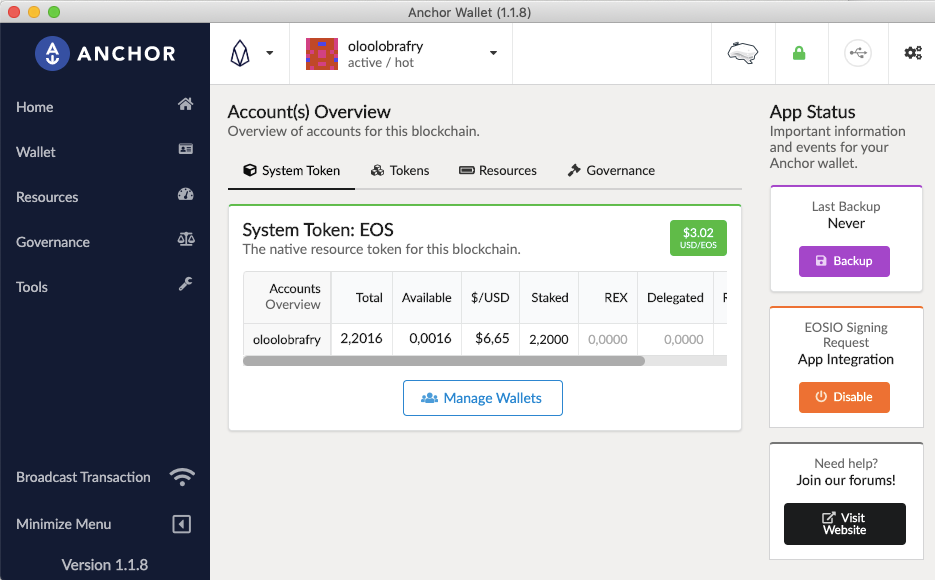Open Resources via the gauge icon

[x=185, y=194]
